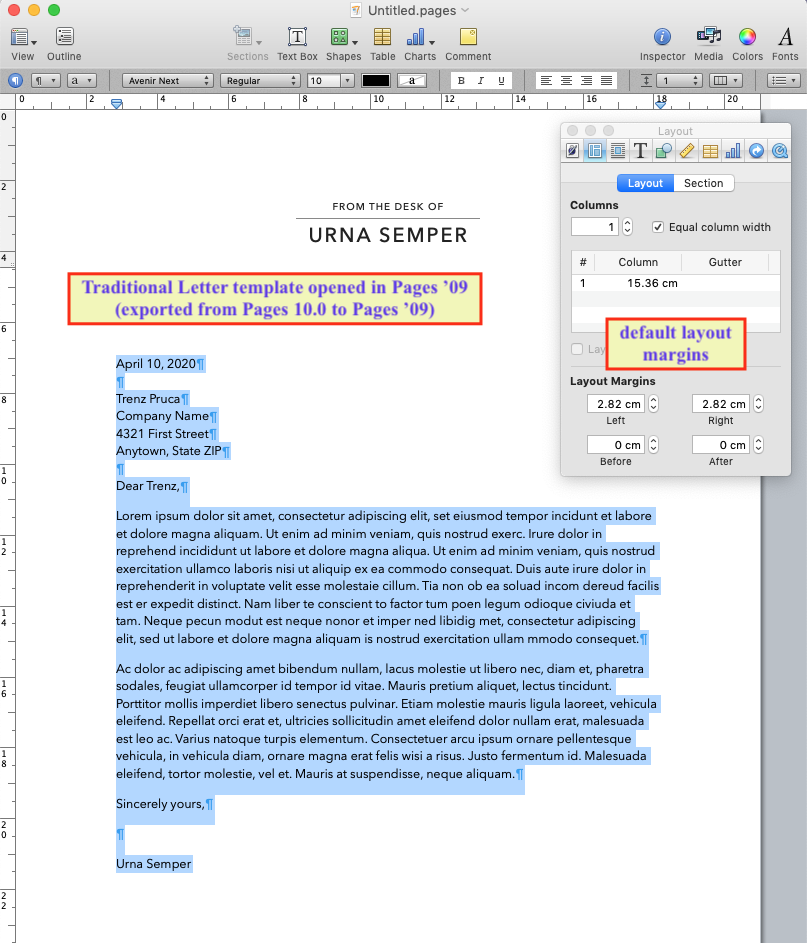Click the Right margin stepper
Screen dimensions: 807x943
tap(759, 404)
